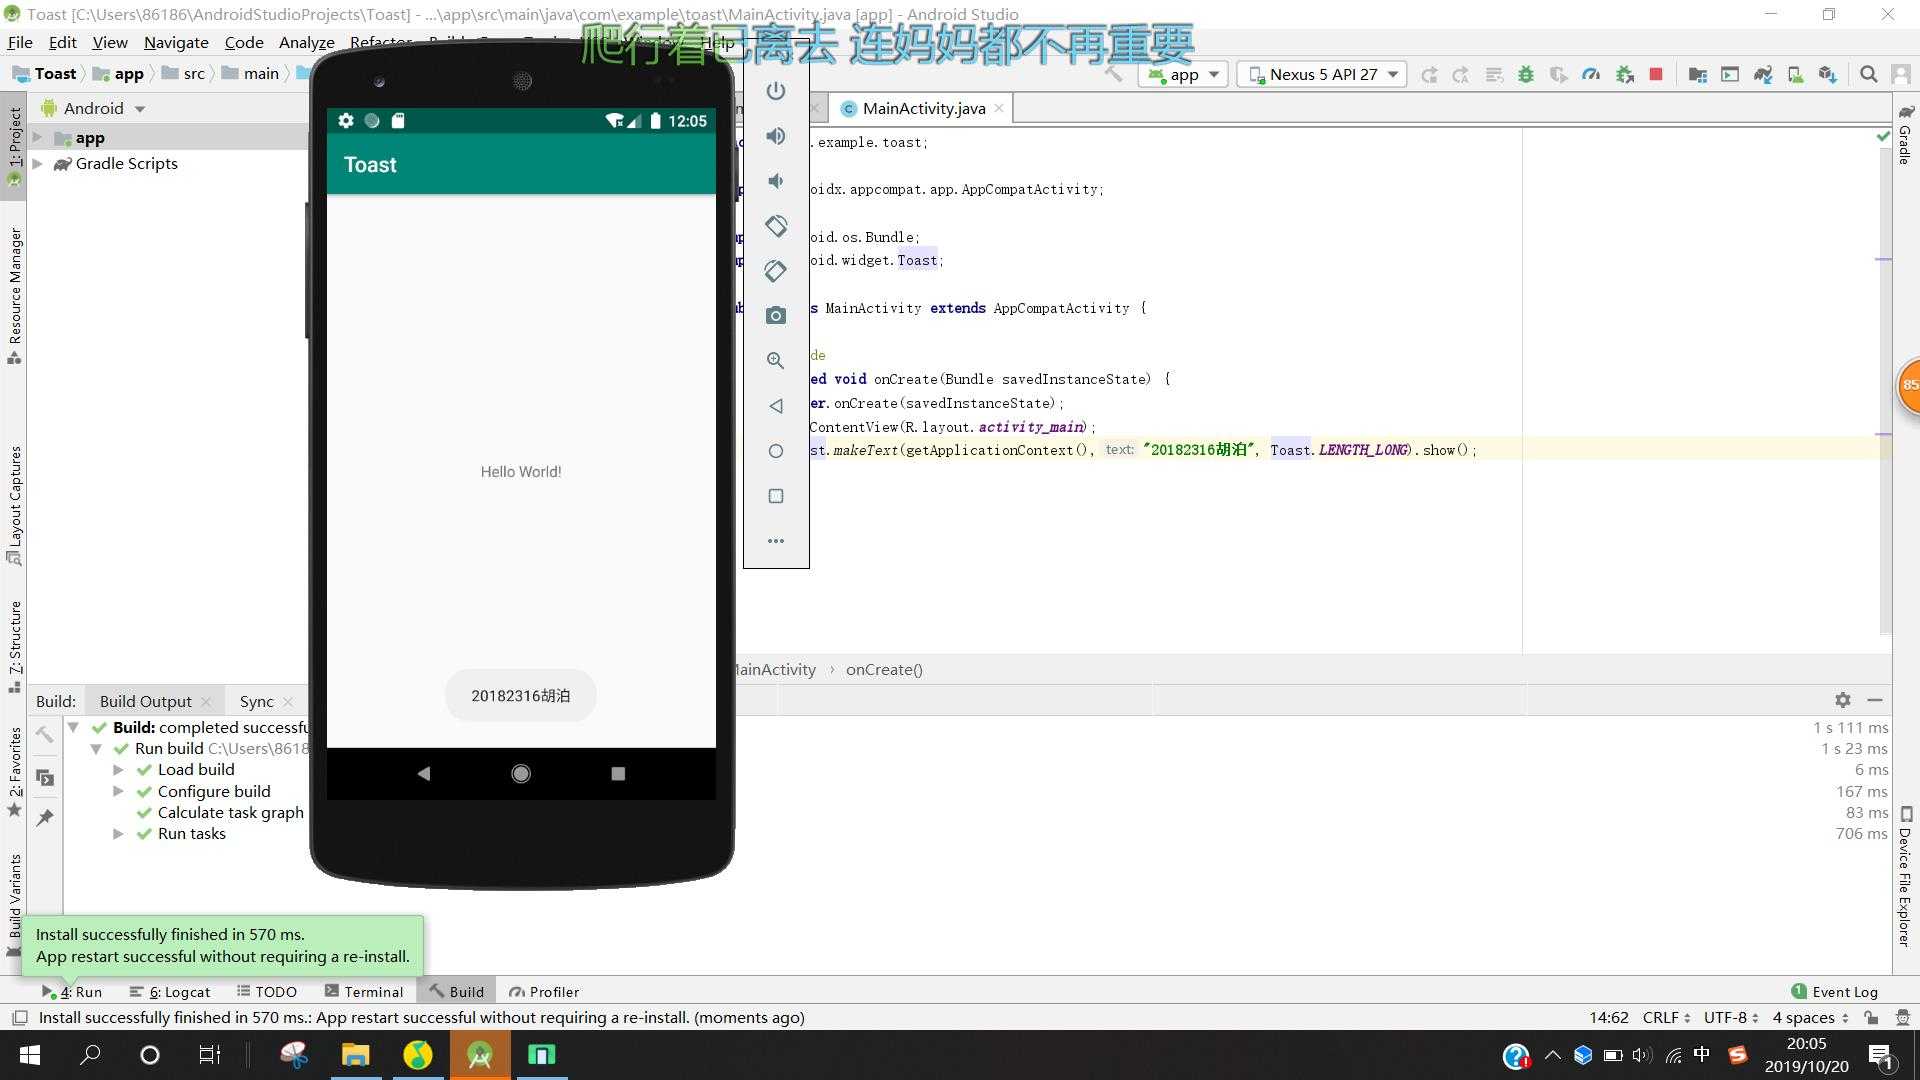Open run configuration 'app' dropdown
The image size is (1920, 1080).
(x=1184, y=74)
